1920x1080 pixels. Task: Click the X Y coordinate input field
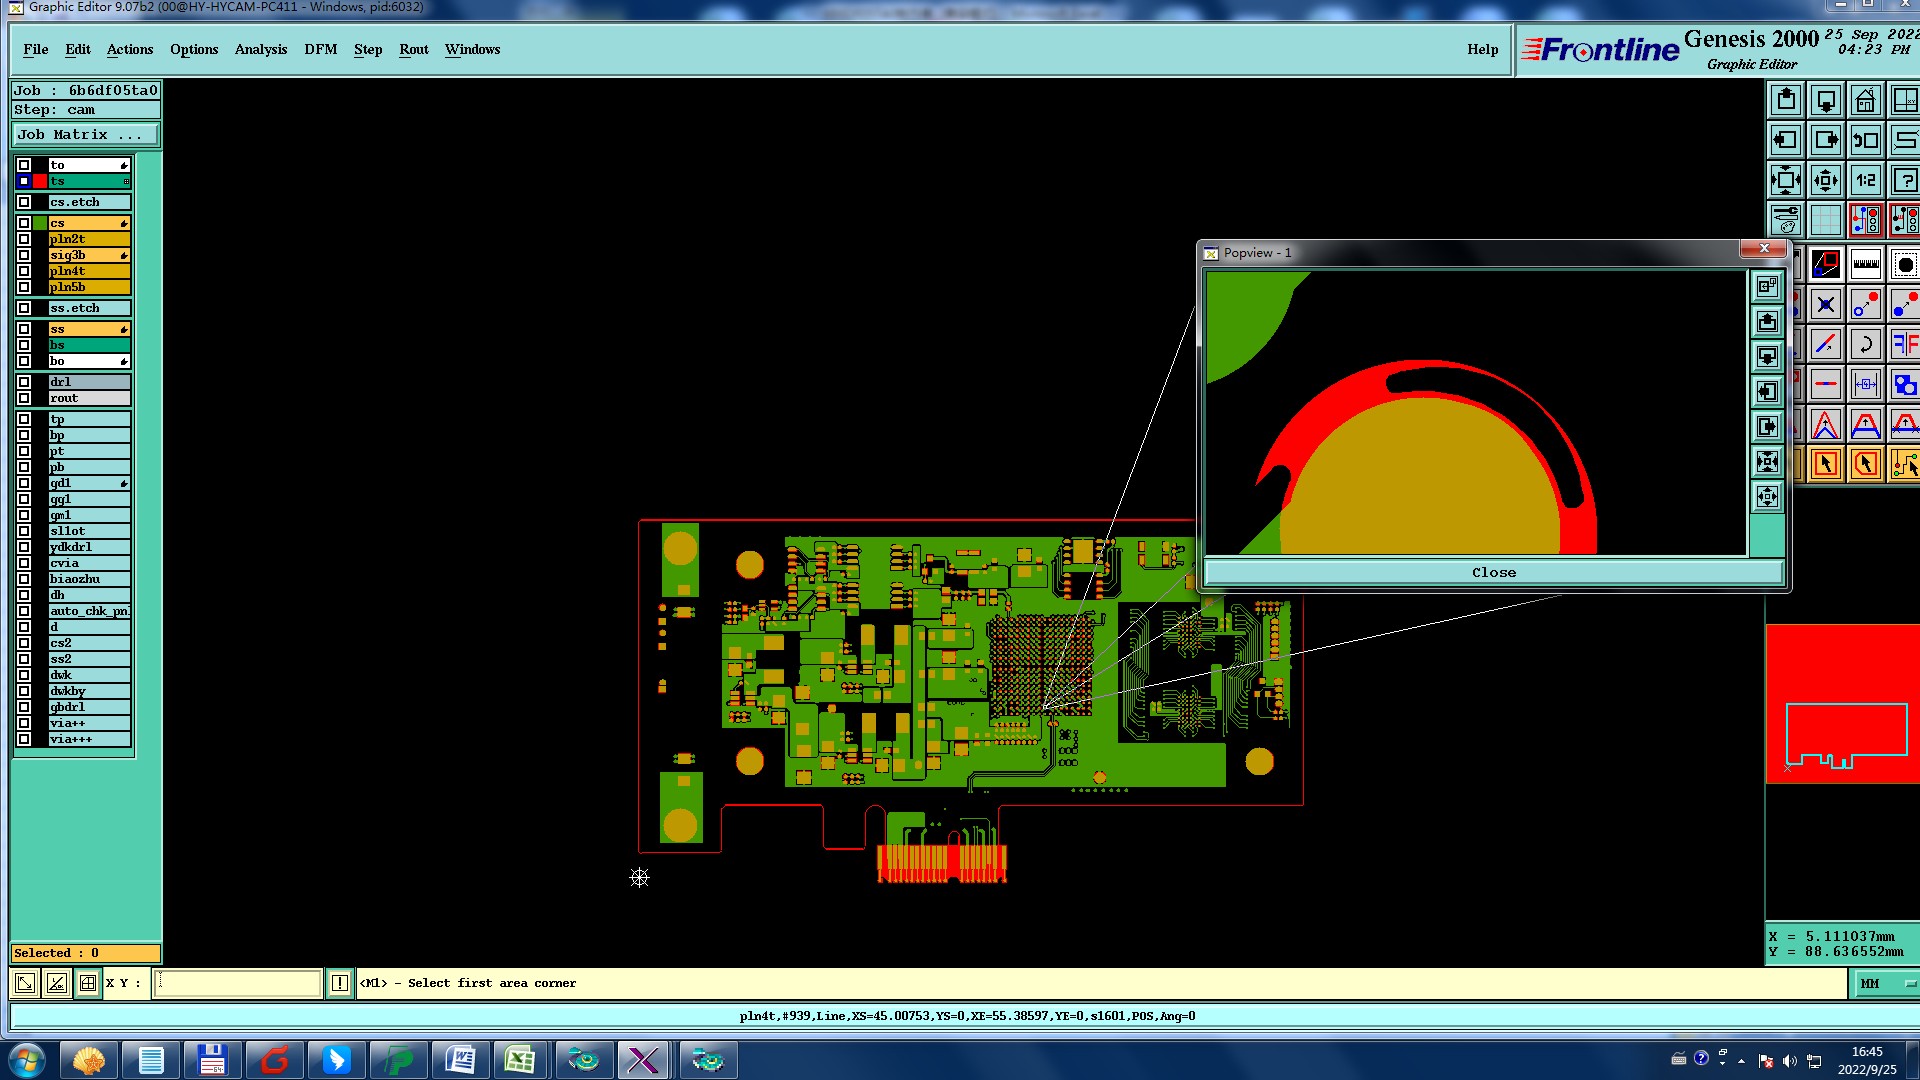click(x=238, y=984)
